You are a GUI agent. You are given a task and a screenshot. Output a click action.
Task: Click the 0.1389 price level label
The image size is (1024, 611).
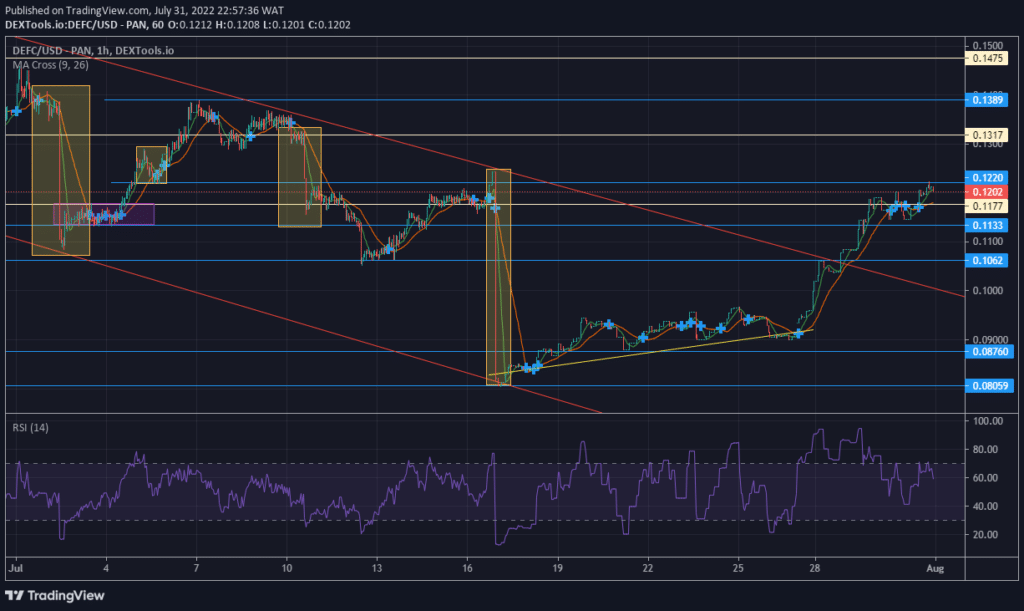(987, 100)
